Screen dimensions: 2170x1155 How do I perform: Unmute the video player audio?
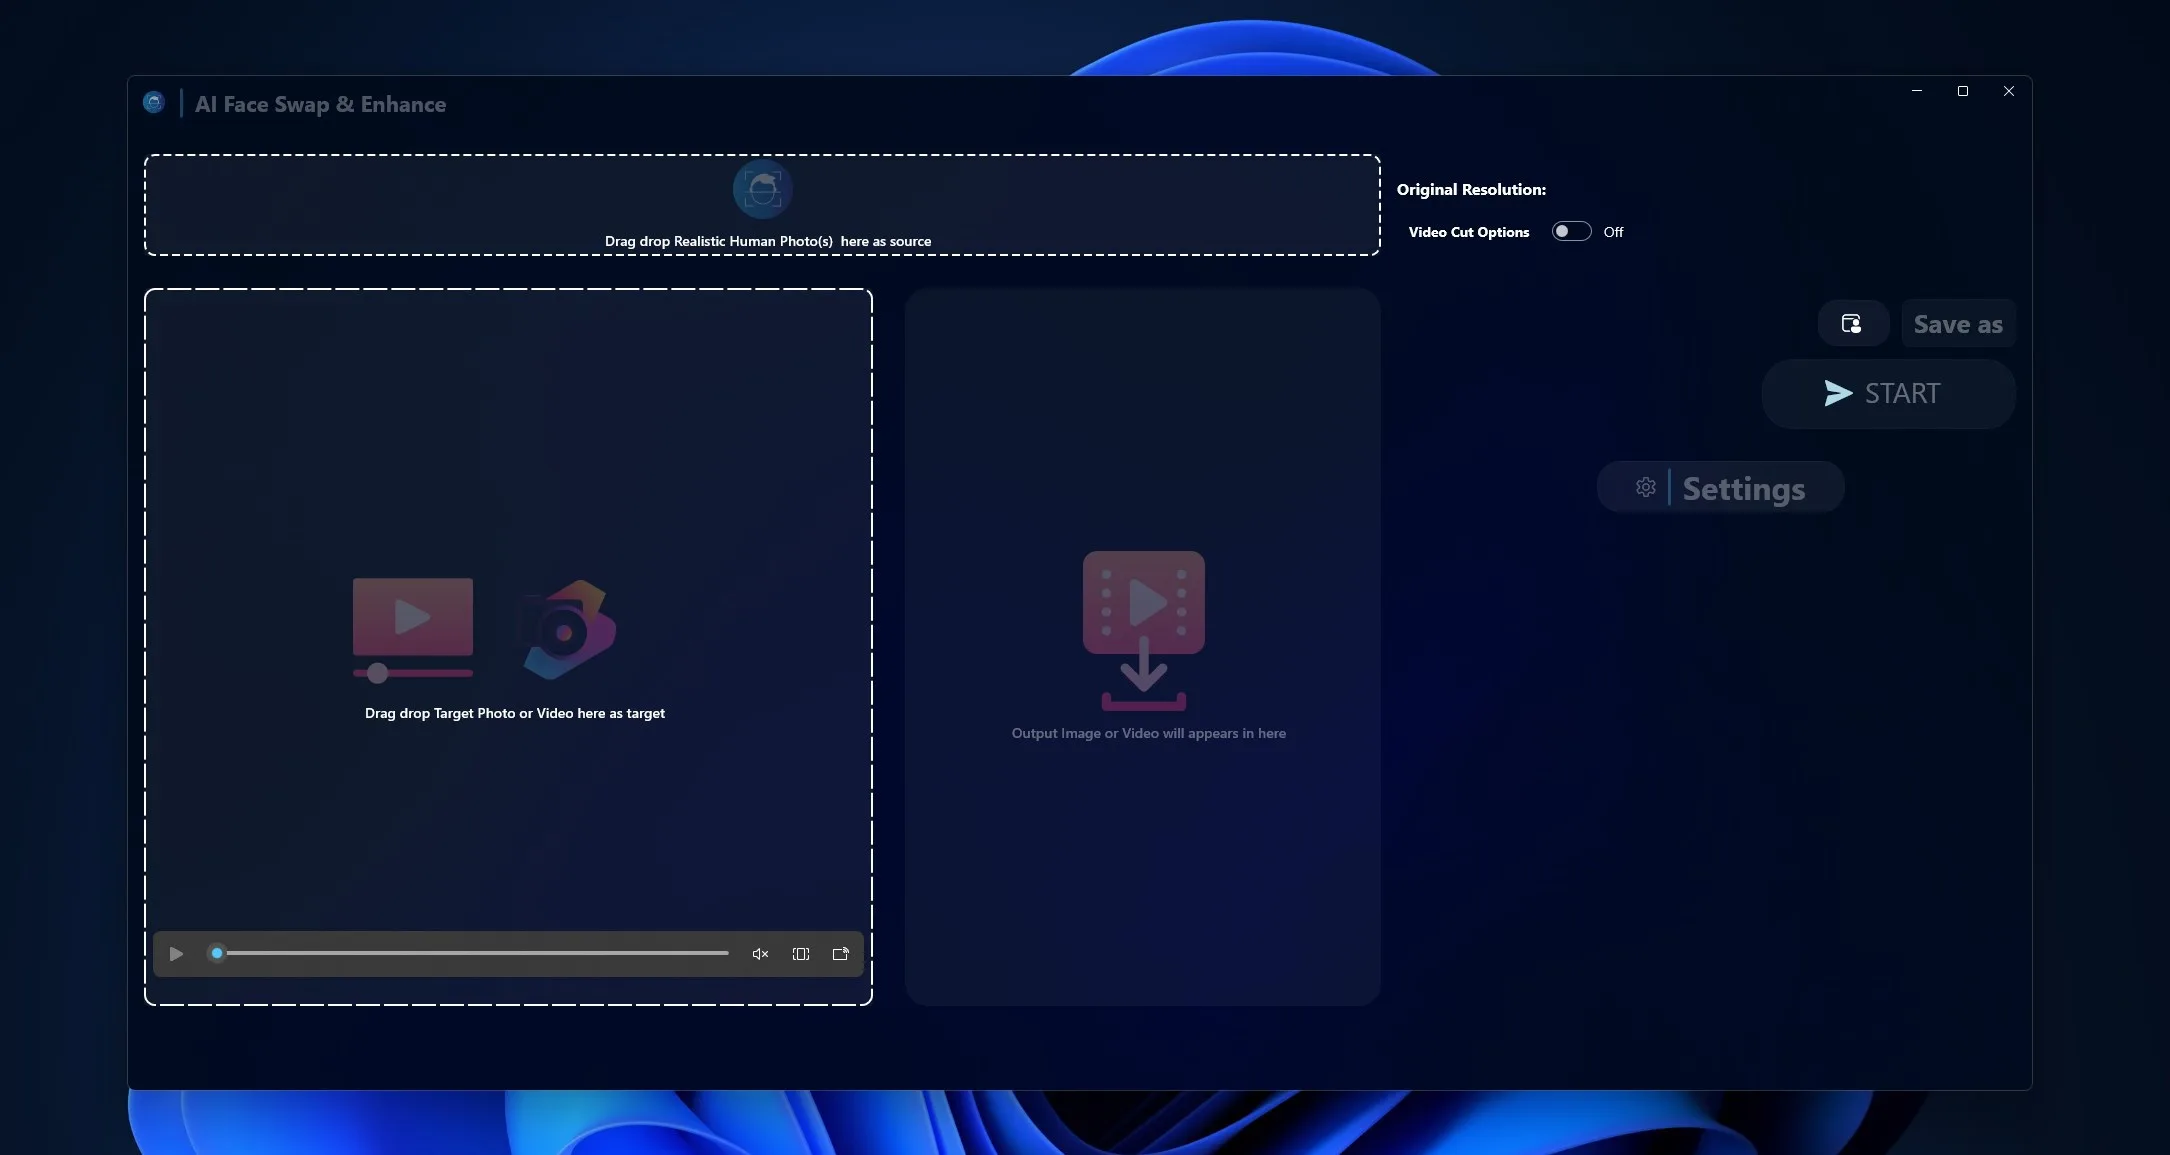click(760, 954)
